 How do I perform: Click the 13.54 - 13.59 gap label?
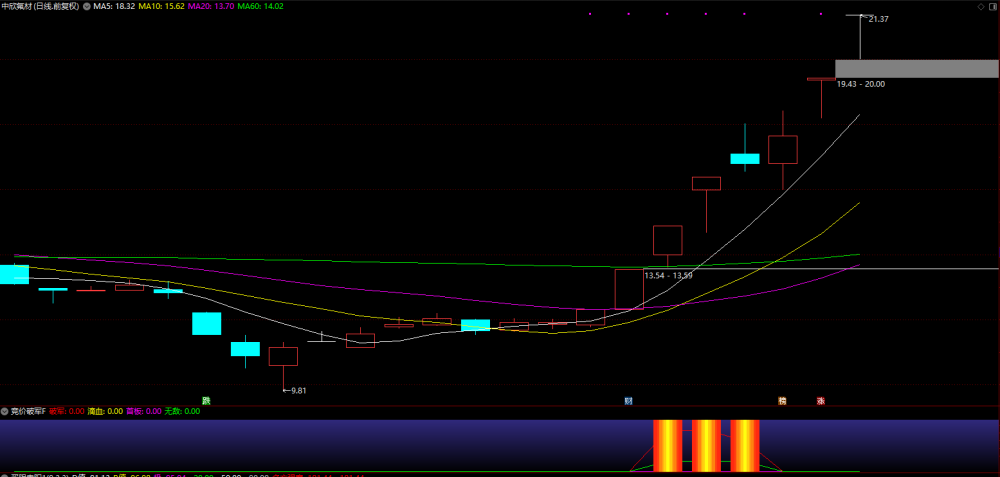(668, 275)
